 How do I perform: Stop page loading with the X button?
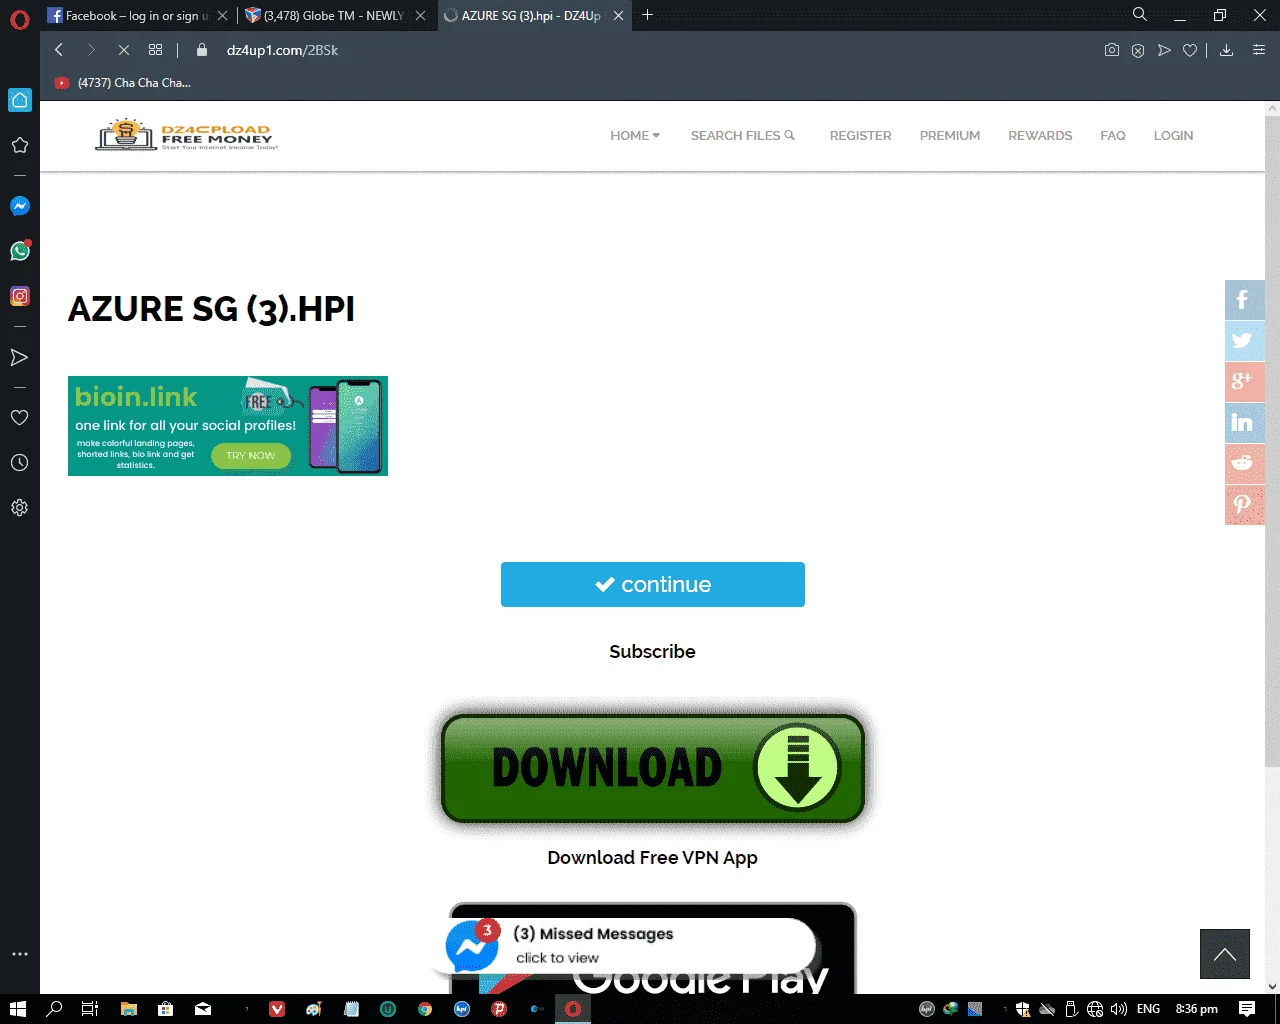(122, 50)
